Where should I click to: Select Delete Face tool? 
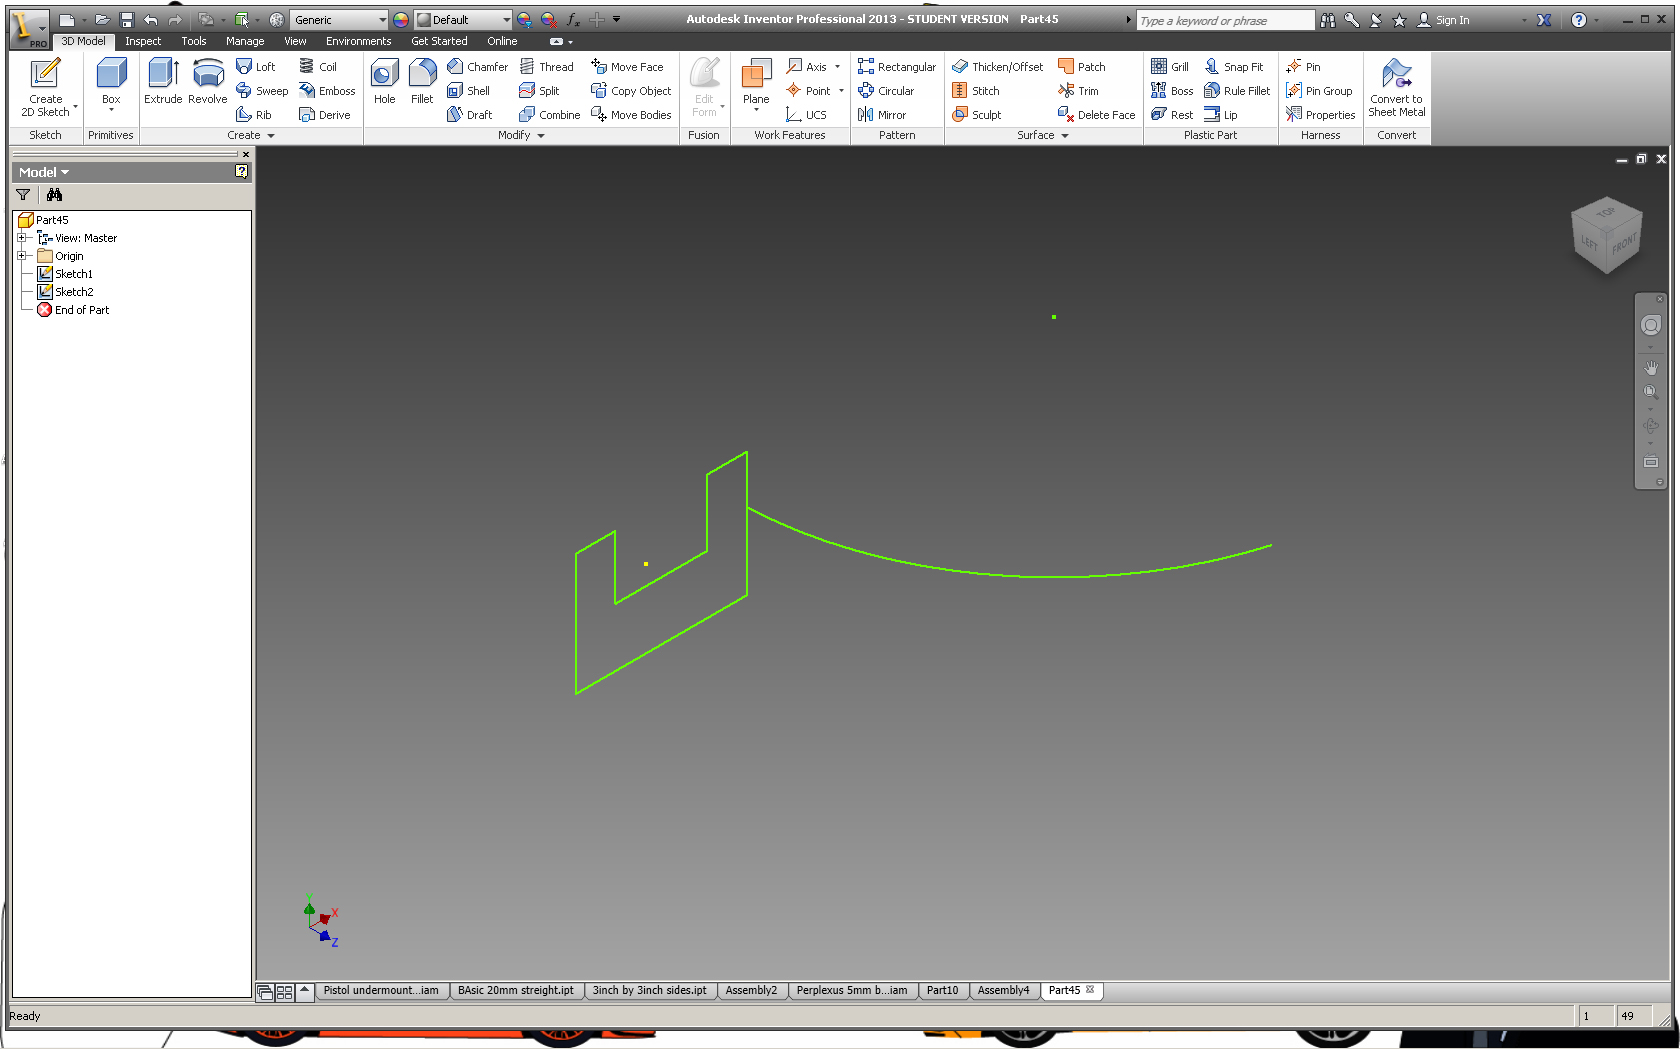coord(1097,114)
